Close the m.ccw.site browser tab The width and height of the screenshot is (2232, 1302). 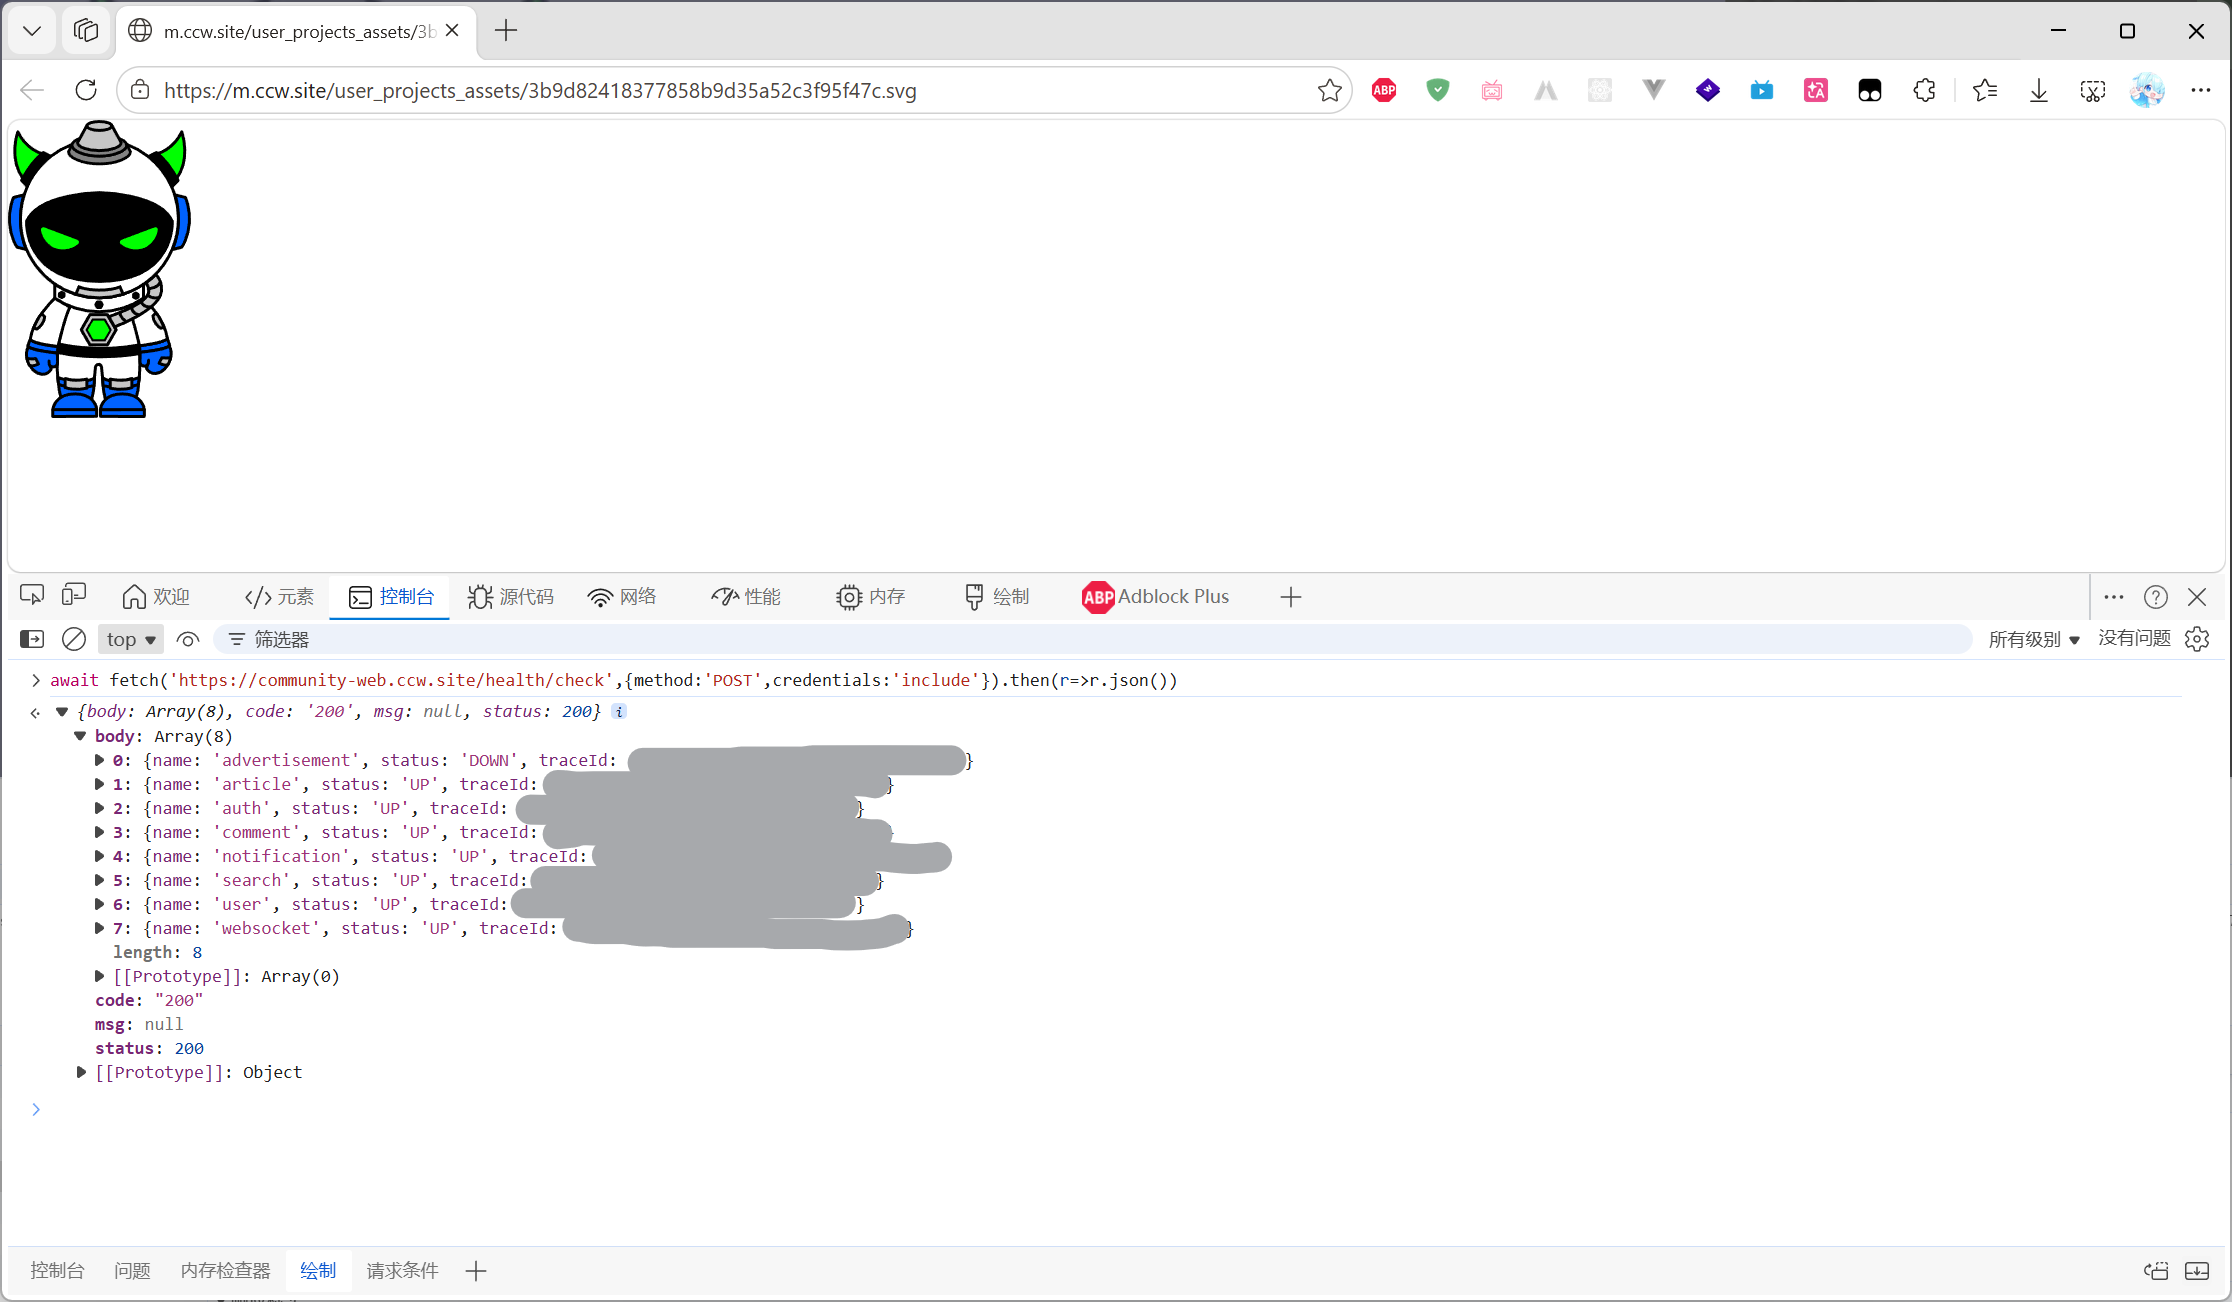[452, 31]
